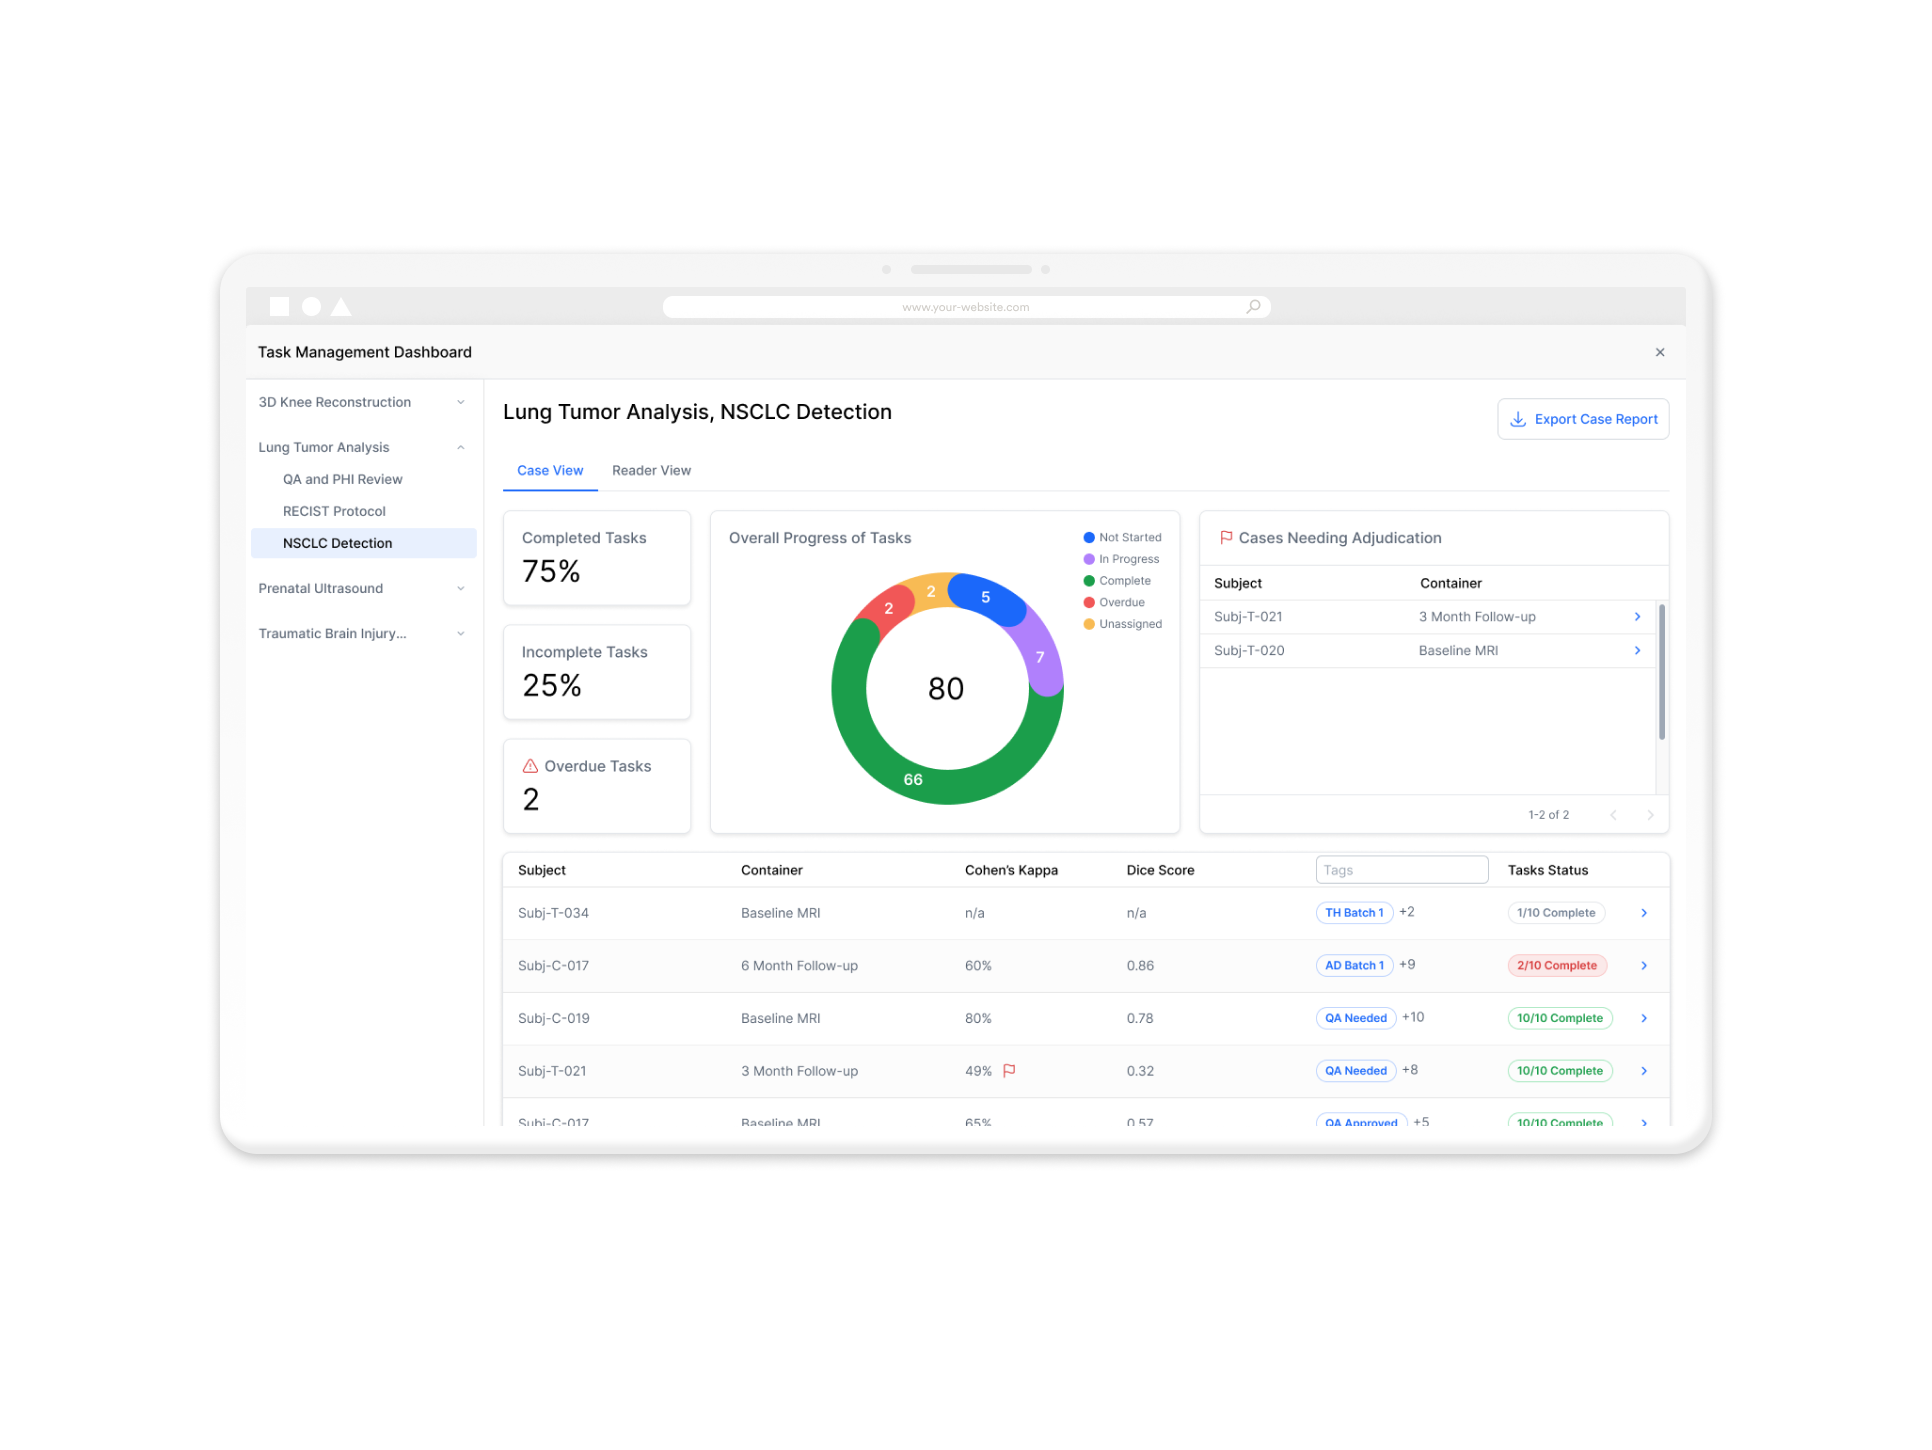
Task: Click the search magnifier in address bar
Action: [1252, 307]
